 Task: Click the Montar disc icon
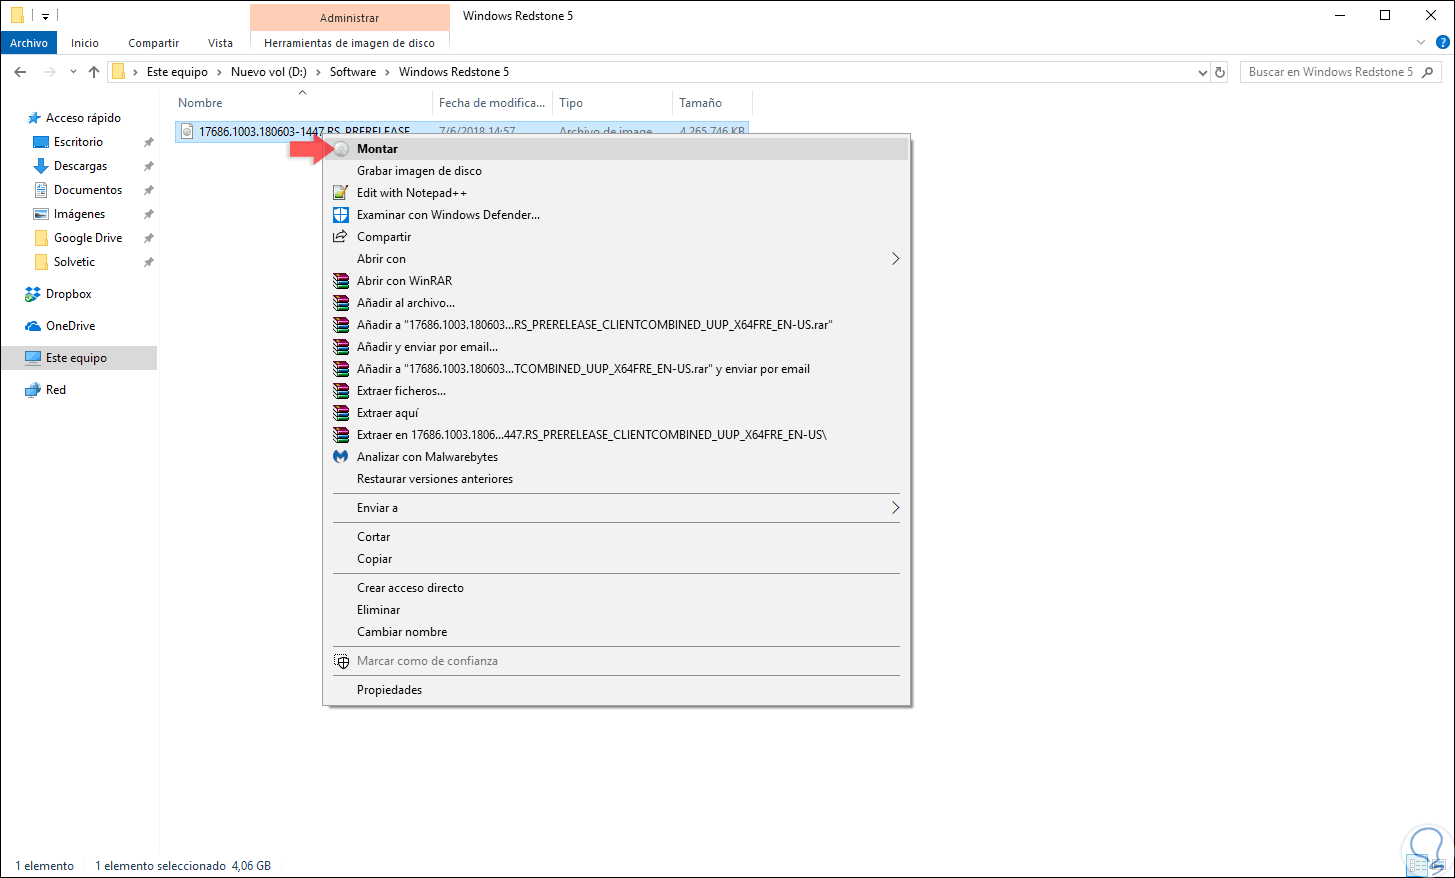[x=341, y=149]
